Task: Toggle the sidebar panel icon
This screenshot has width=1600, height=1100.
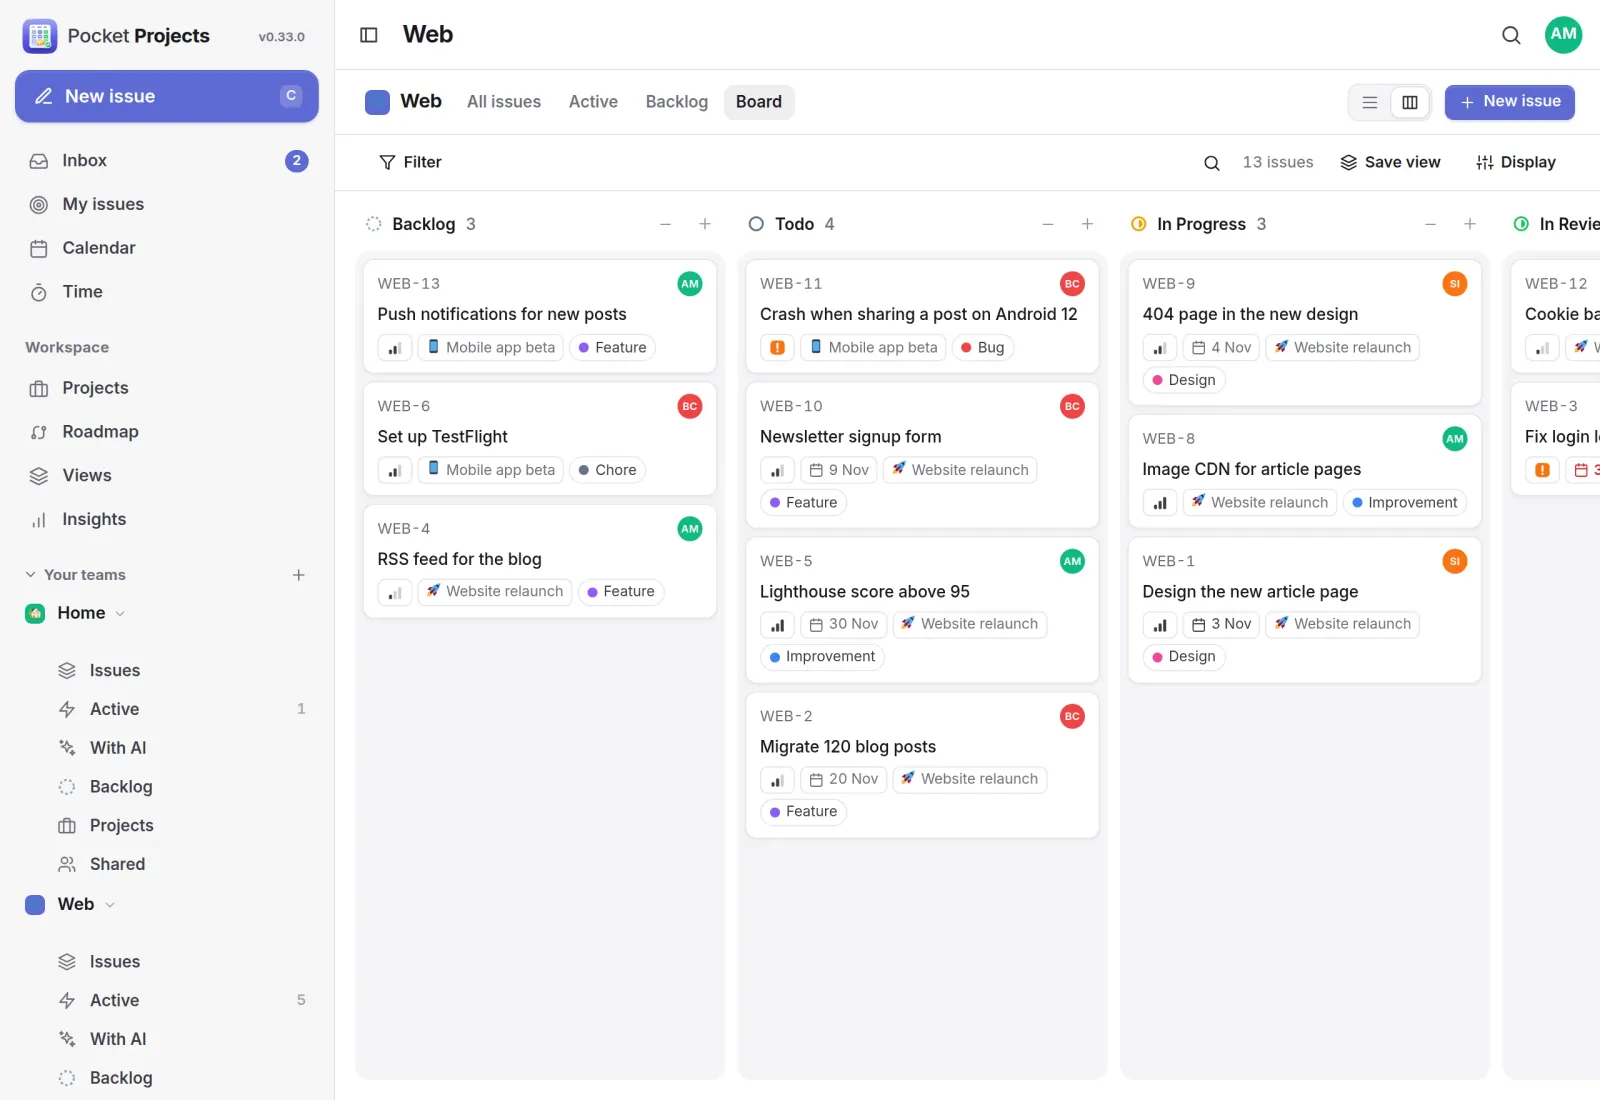Action: [369, 35]
